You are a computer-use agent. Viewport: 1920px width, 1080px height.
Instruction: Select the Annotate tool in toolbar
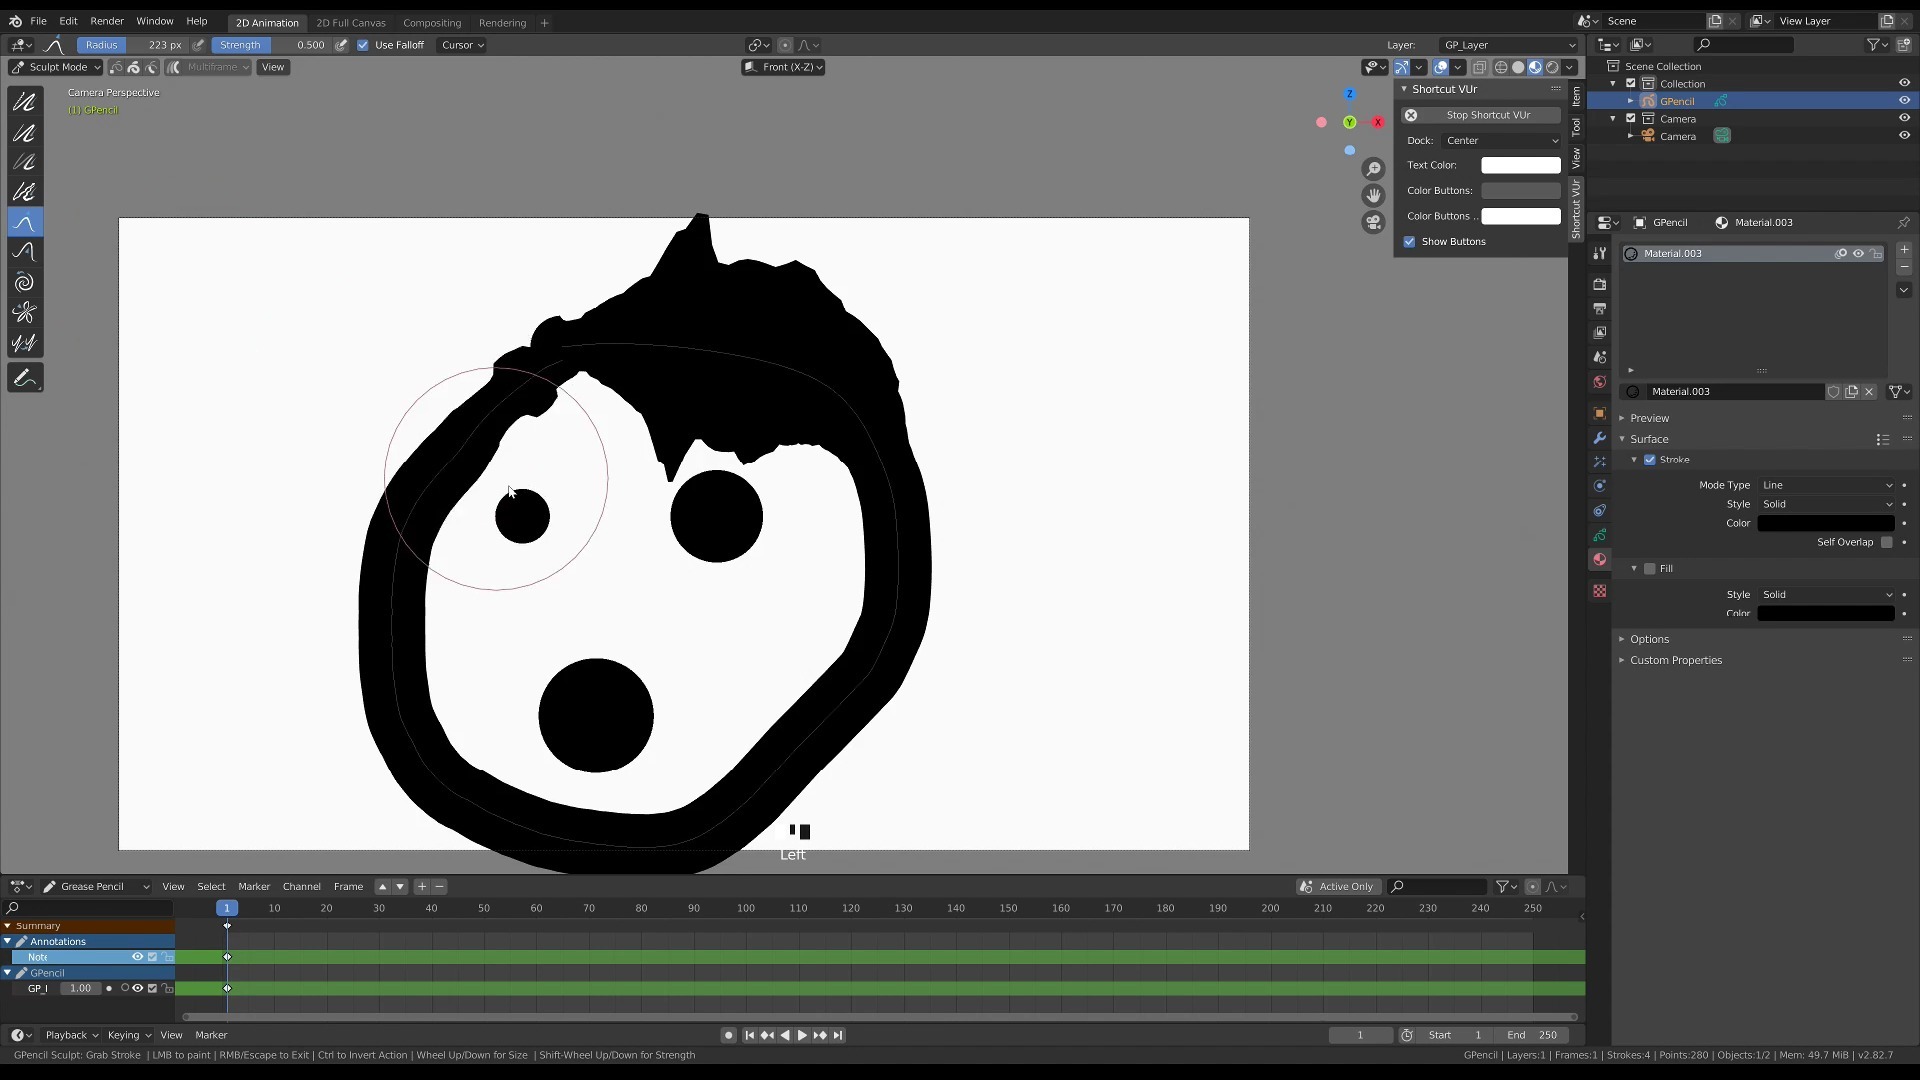[x=24, y=379]
